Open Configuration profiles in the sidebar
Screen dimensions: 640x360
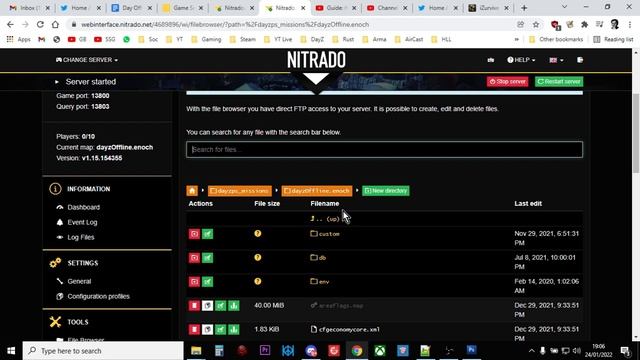click(x=98, y=296)
